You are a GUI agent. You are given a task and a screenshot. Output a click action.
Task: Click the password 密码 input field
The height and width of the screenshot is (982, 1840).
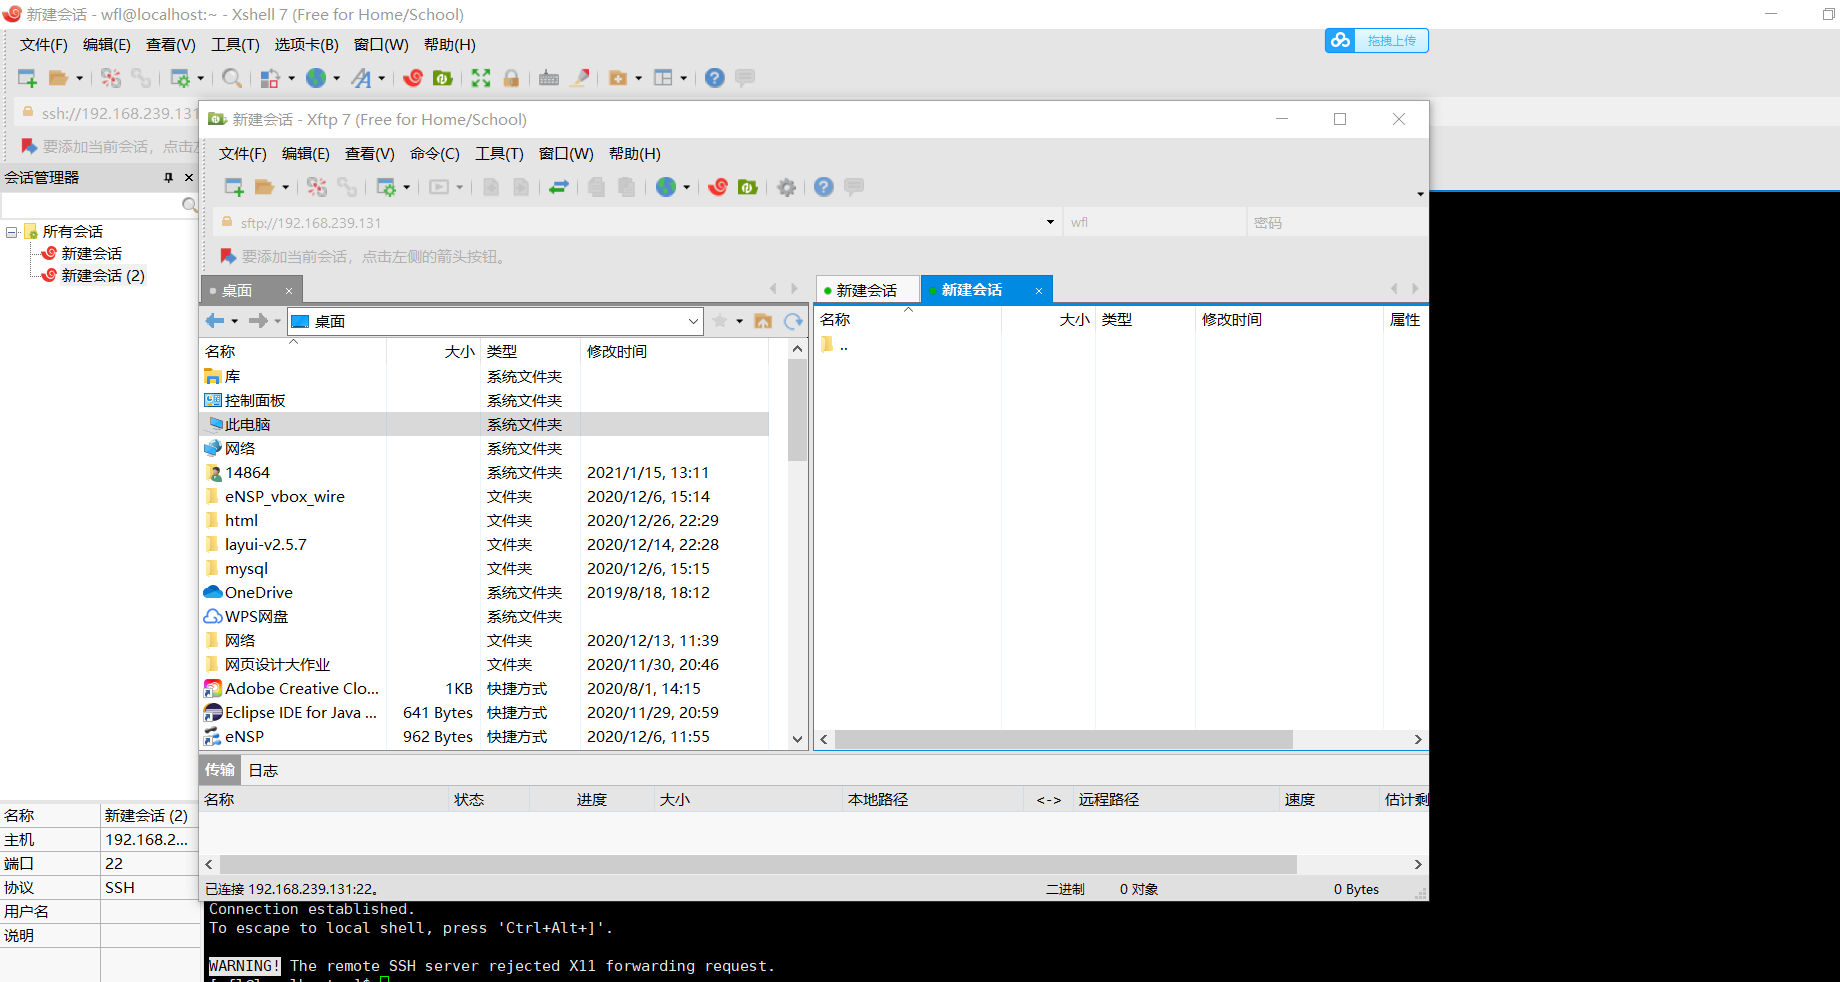(1337, 222)
